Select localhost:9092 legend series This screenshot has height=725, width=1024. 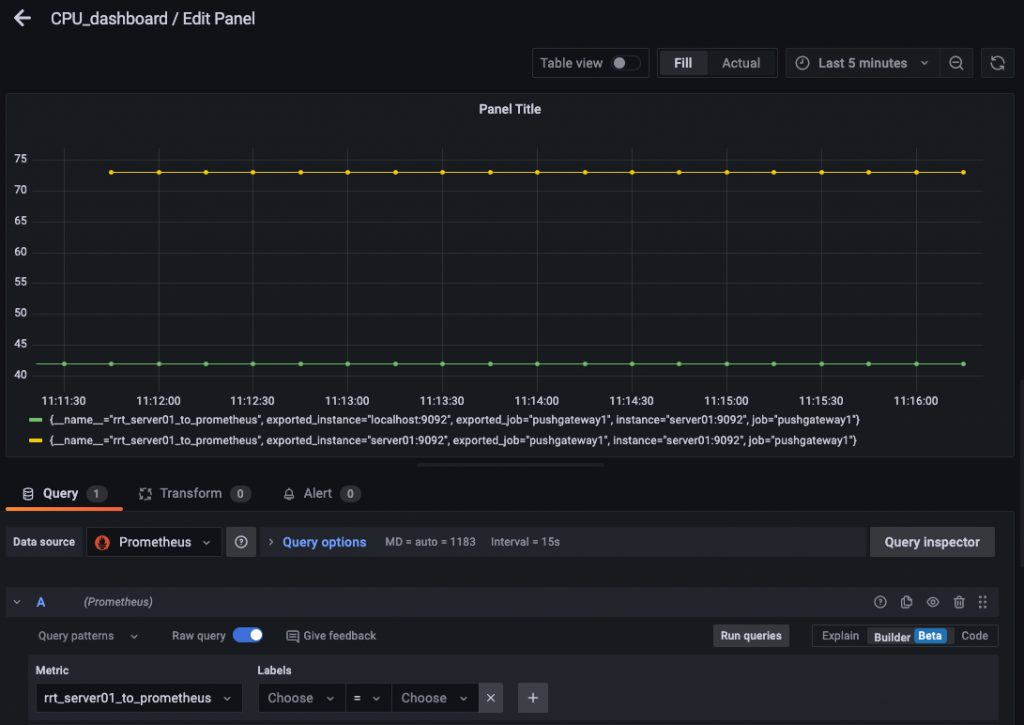[x=455, y=420]
